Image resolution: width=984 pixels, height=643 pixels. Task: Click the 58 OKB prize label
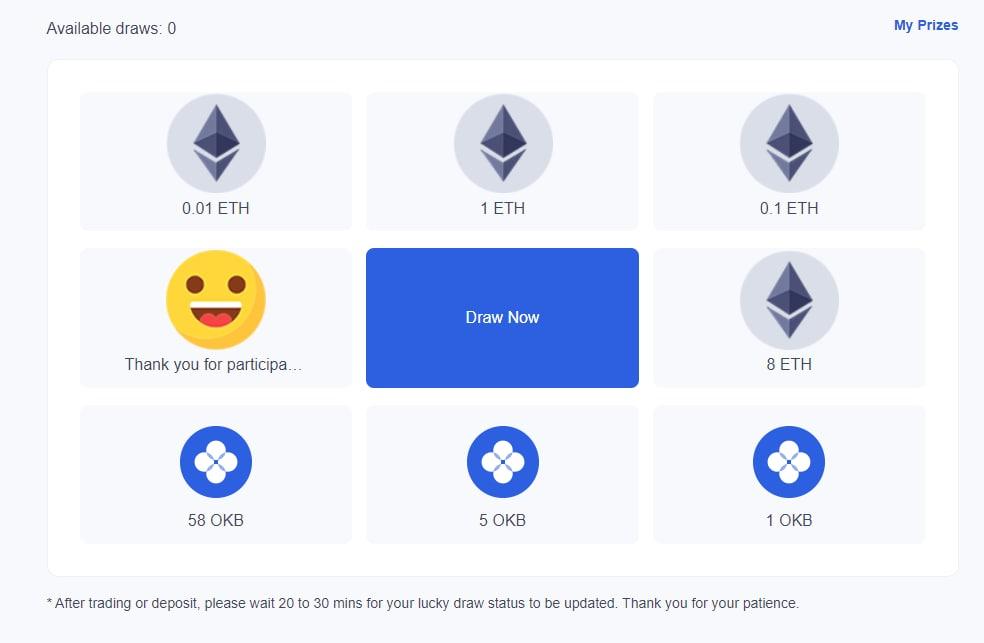point(216,521)
